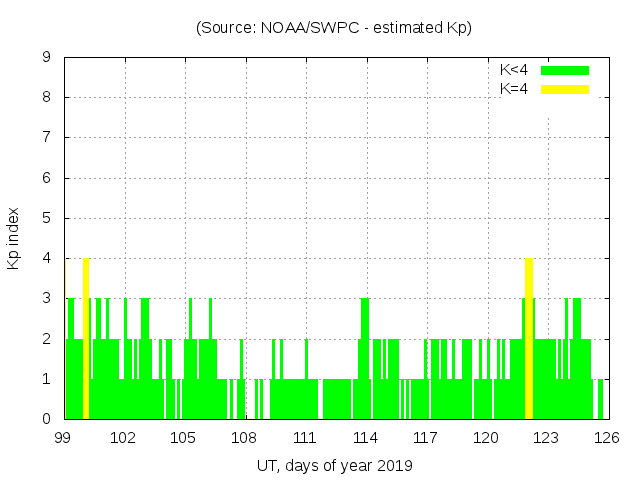Click x-axis tick label 126

pos(607,438)
